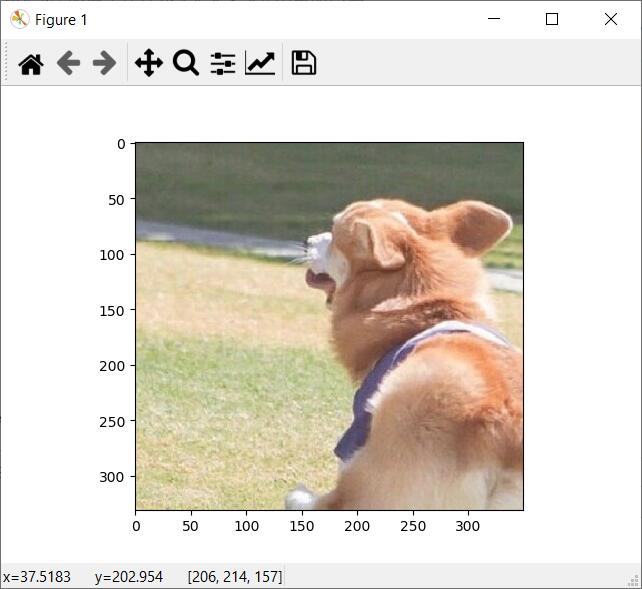
Task: Select the Zoom to rectangle magnifier
Action: click(x=186, y=63)
